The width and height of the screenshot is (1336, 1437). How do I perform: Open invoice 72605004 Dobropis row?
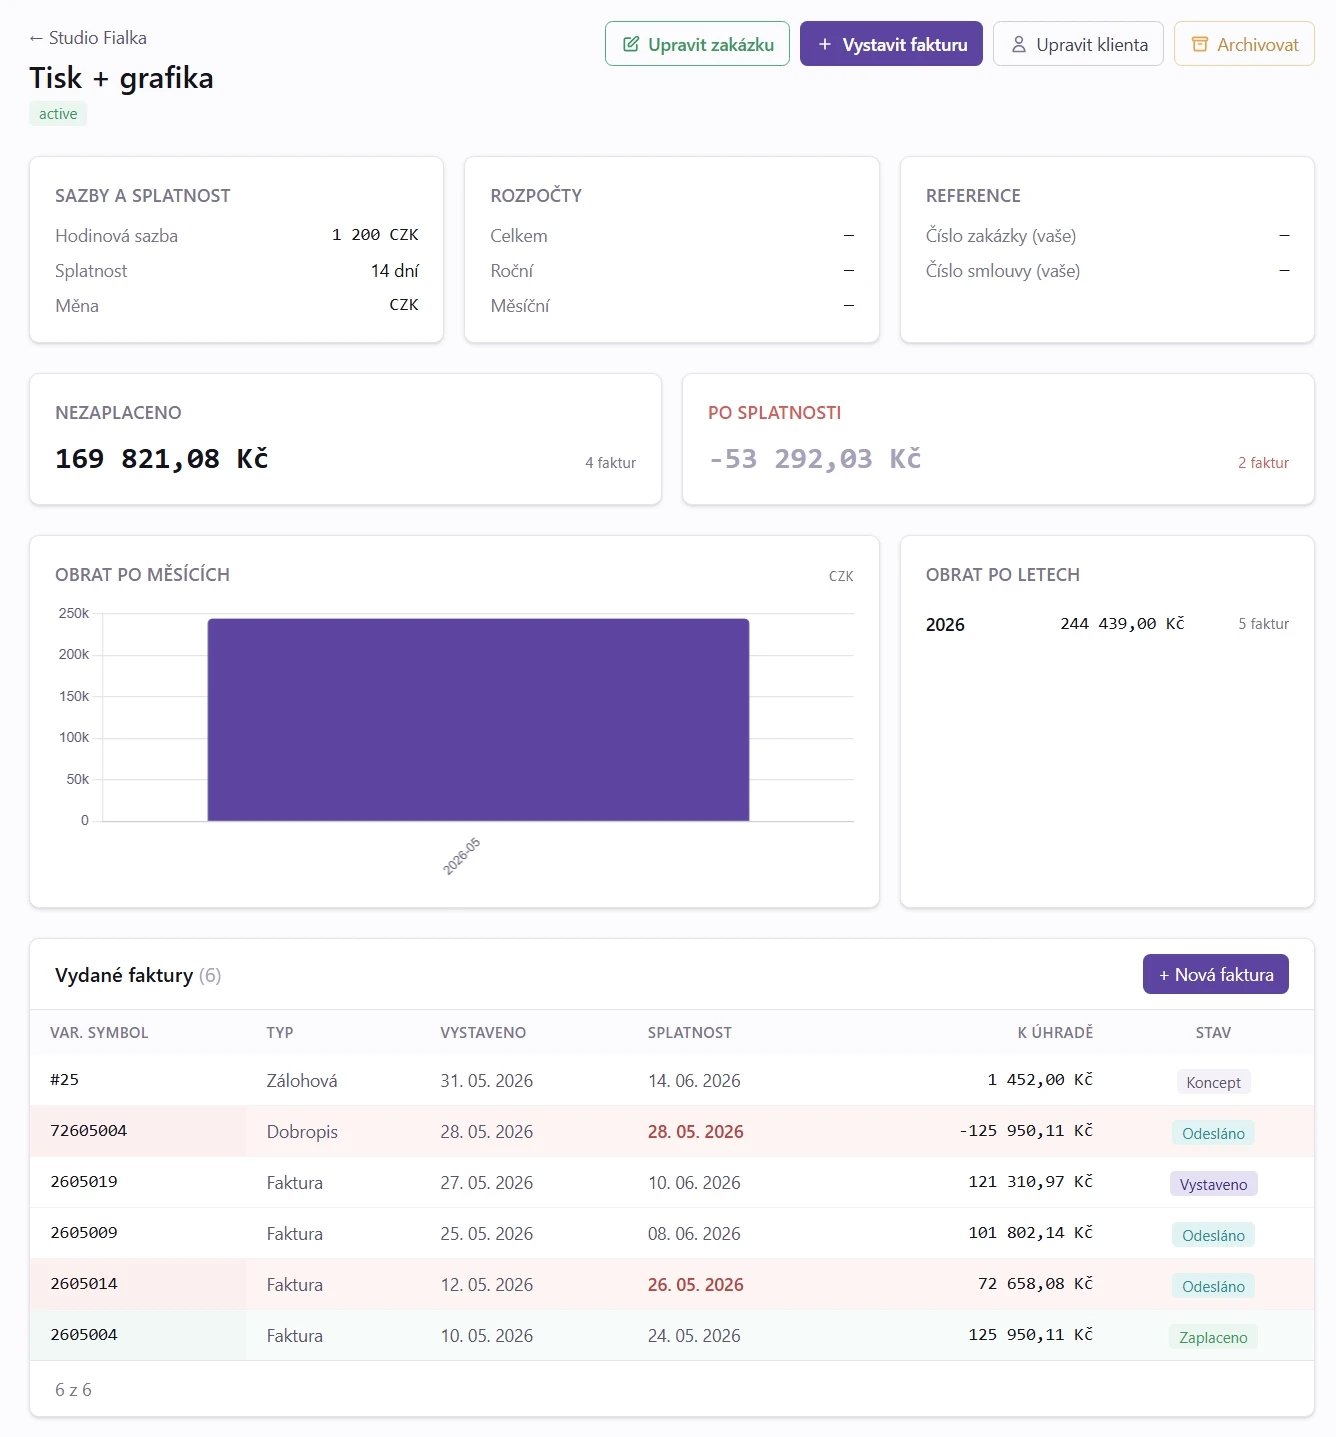tap(671, 1131)
